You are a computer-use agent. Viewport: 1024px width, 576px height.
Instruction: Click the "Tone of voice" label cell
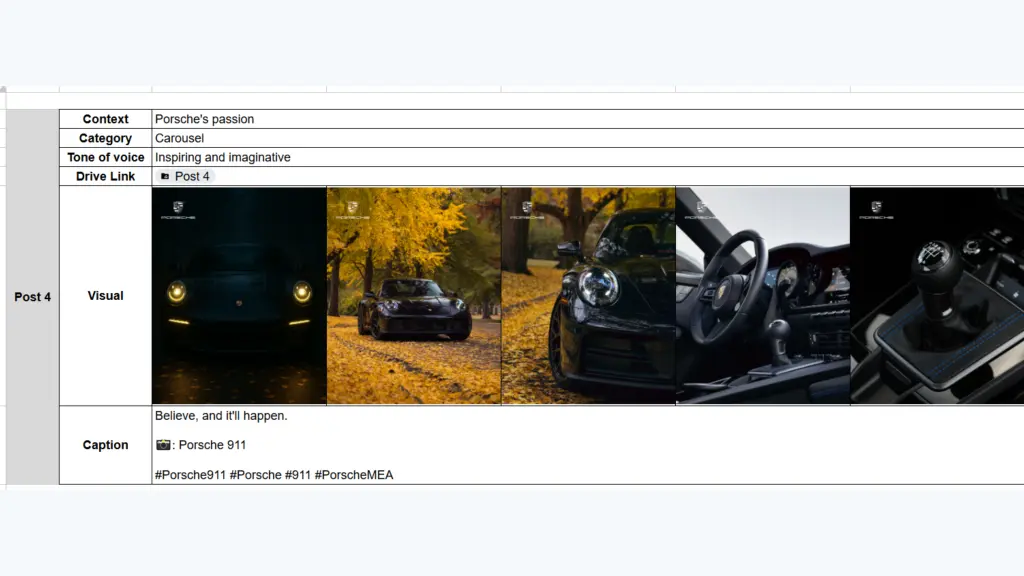pyautogui.click(x=105, y=157)
